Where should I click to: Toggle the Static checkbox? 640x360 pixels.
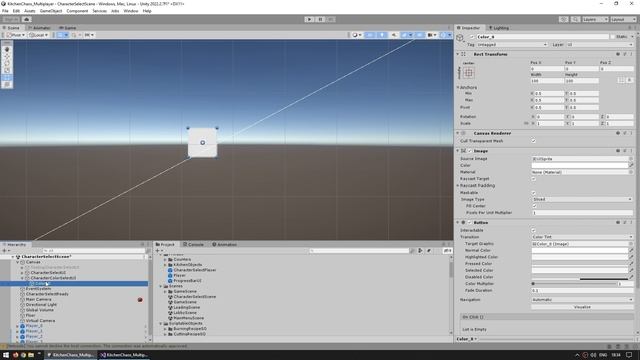tap(613, 37)
